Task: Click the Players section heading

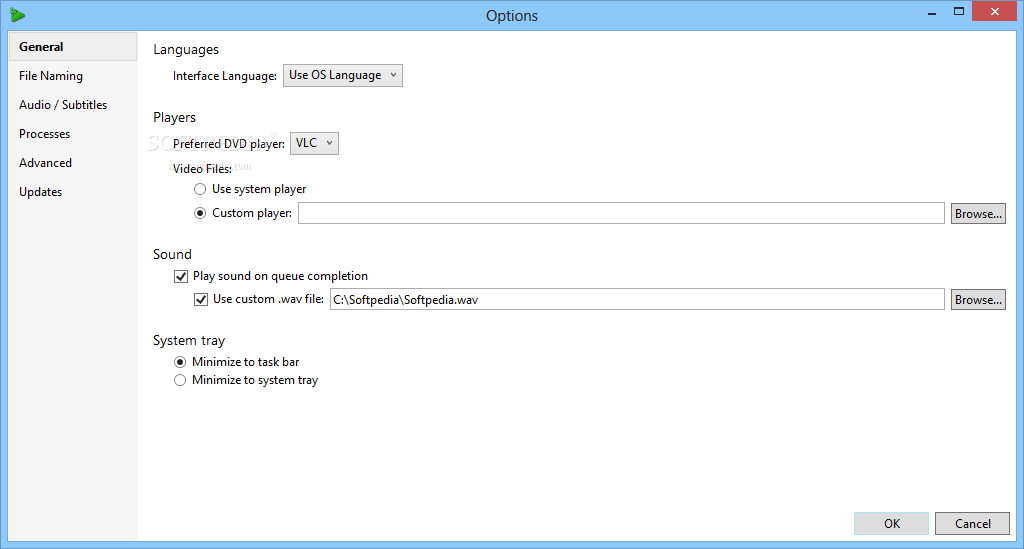Action: pyautogui.click(x=174, y=118)
